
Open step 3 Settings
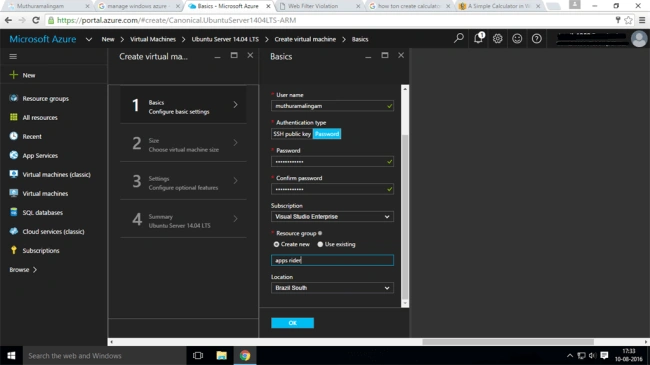click(183, 181)
